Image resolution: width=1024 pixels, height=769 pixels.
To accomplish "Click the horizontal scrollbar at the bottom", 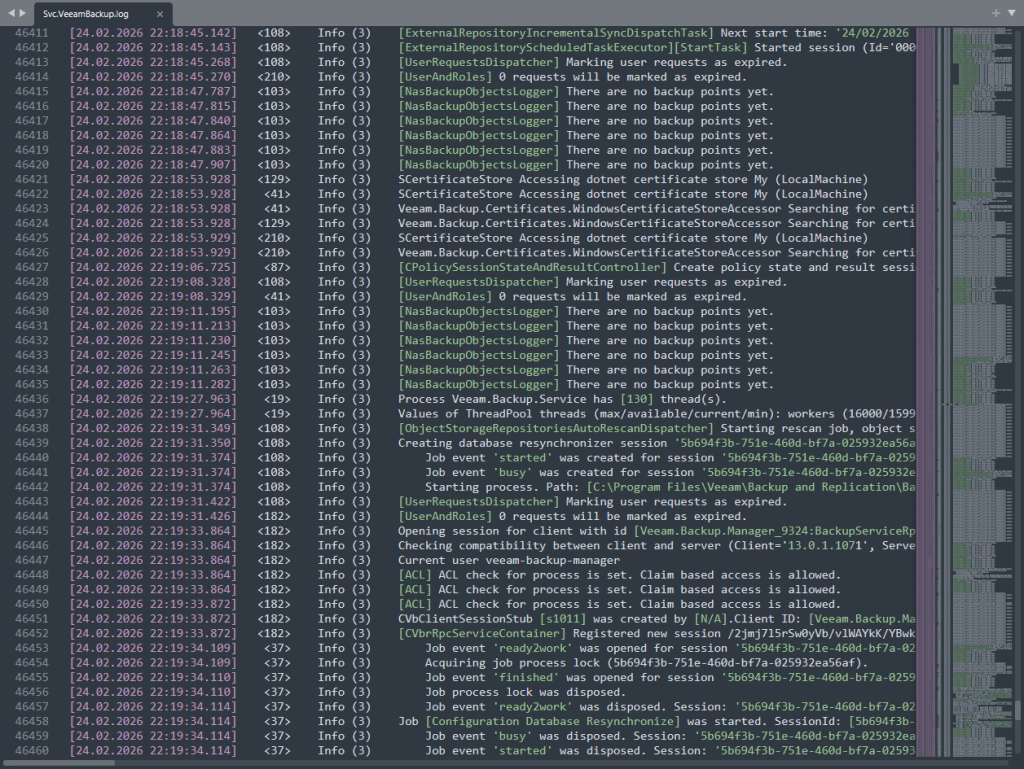I will 60,763.
